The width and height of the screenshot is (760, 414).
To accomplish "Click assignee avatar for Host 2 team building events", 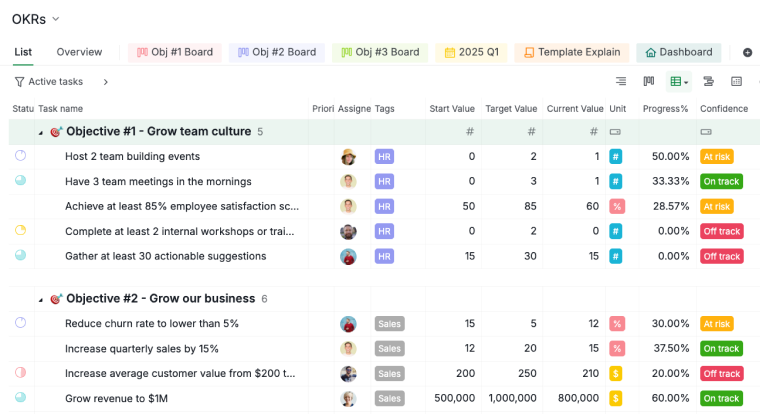I will point(348,157).
